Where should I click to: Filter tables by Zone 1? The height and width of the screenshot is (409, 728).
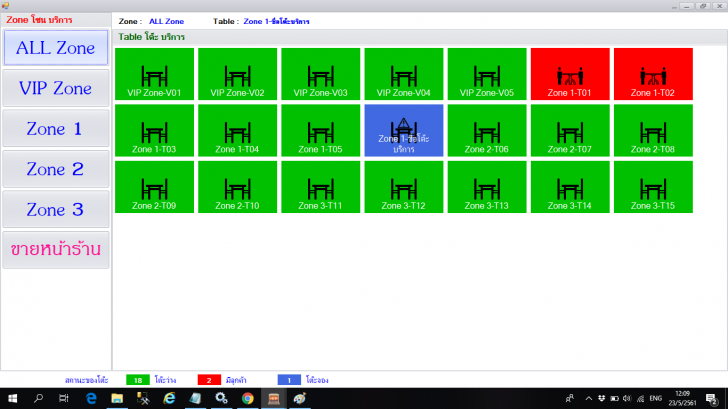(x=56, y=129)
